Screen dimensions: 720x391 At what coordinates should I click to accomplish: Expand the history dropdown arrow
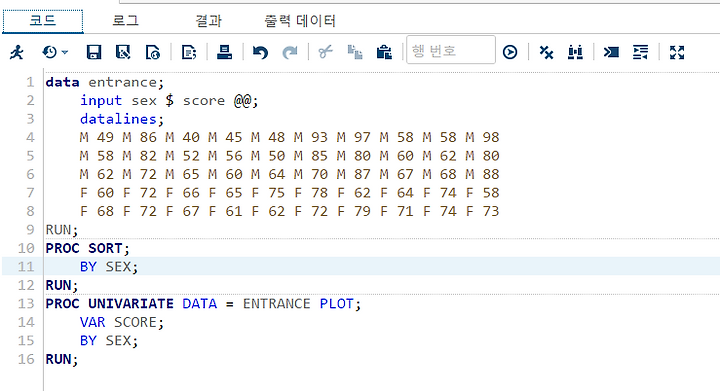[65, 52]
